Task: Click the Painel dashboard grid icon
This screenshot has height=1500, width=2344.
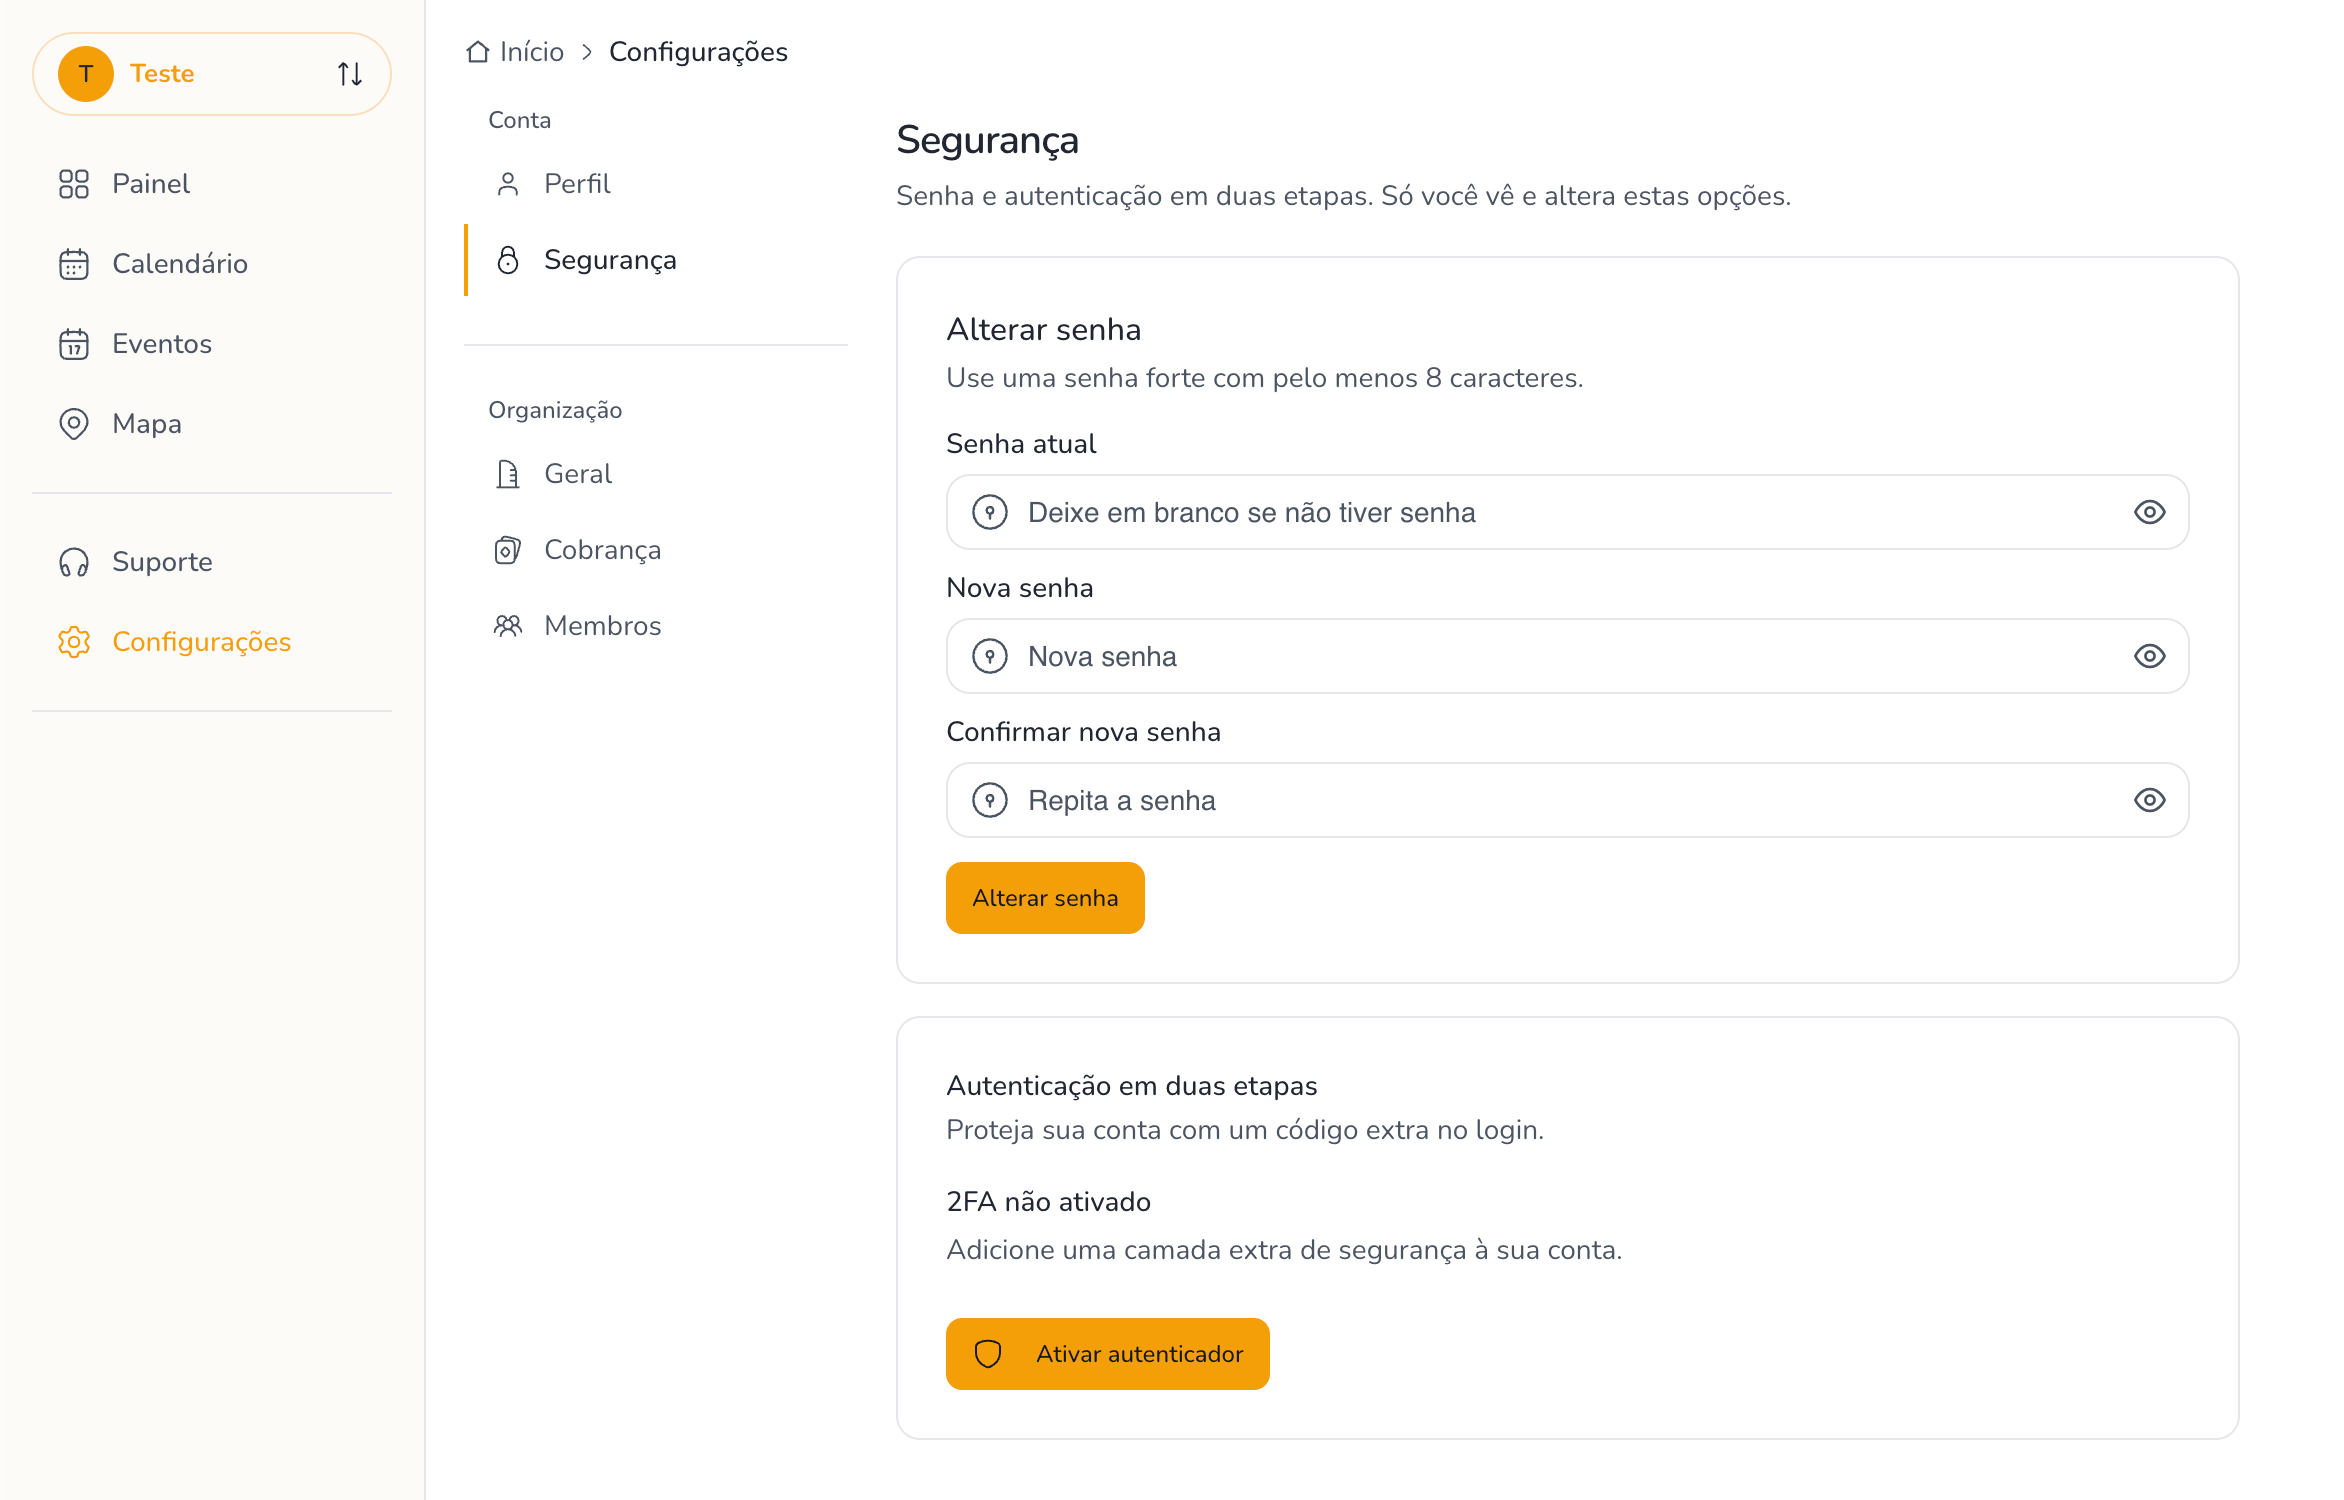Action: click(x=74, y=184)
